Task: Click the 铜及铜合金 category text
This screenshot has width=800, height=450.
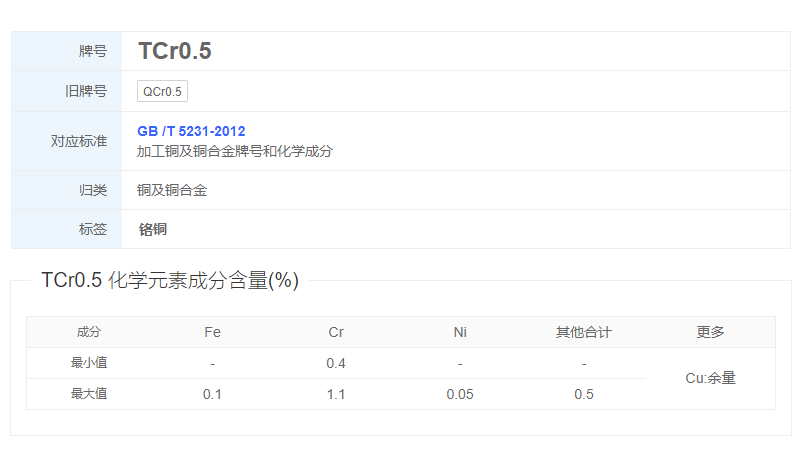Action: [172, 190]
